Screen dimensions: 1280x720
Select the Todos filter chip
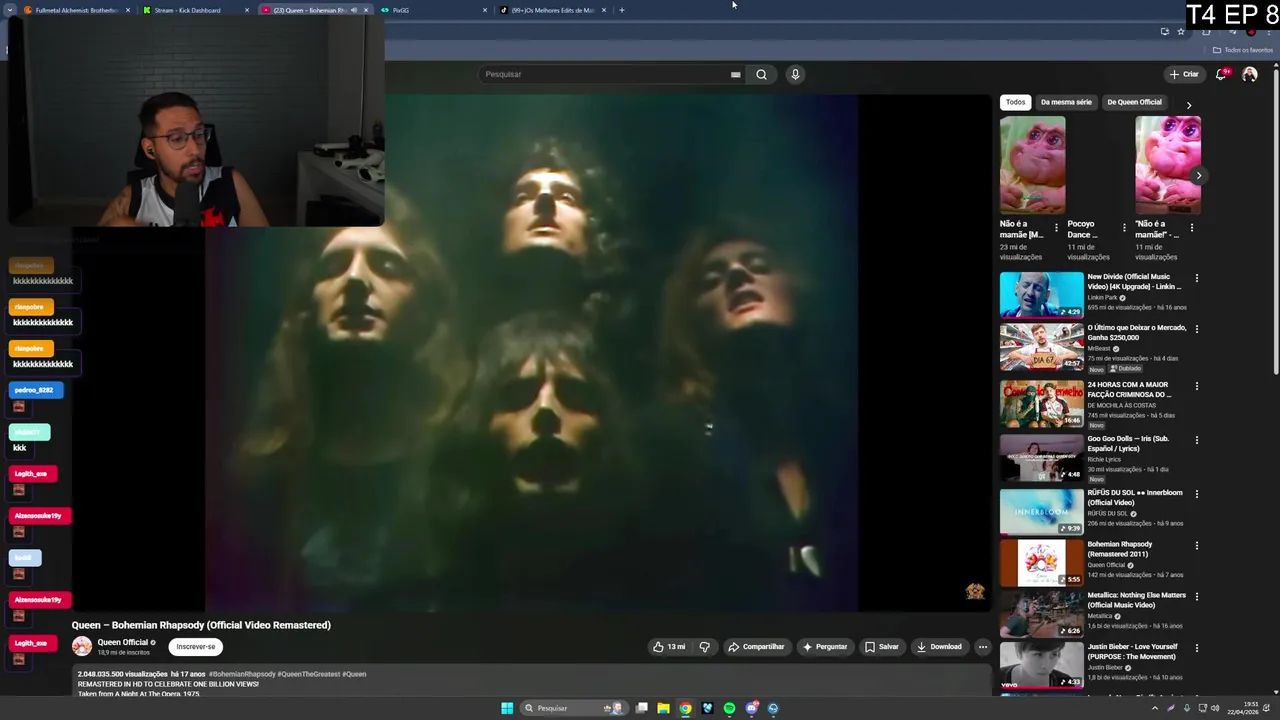point(1015,102)
